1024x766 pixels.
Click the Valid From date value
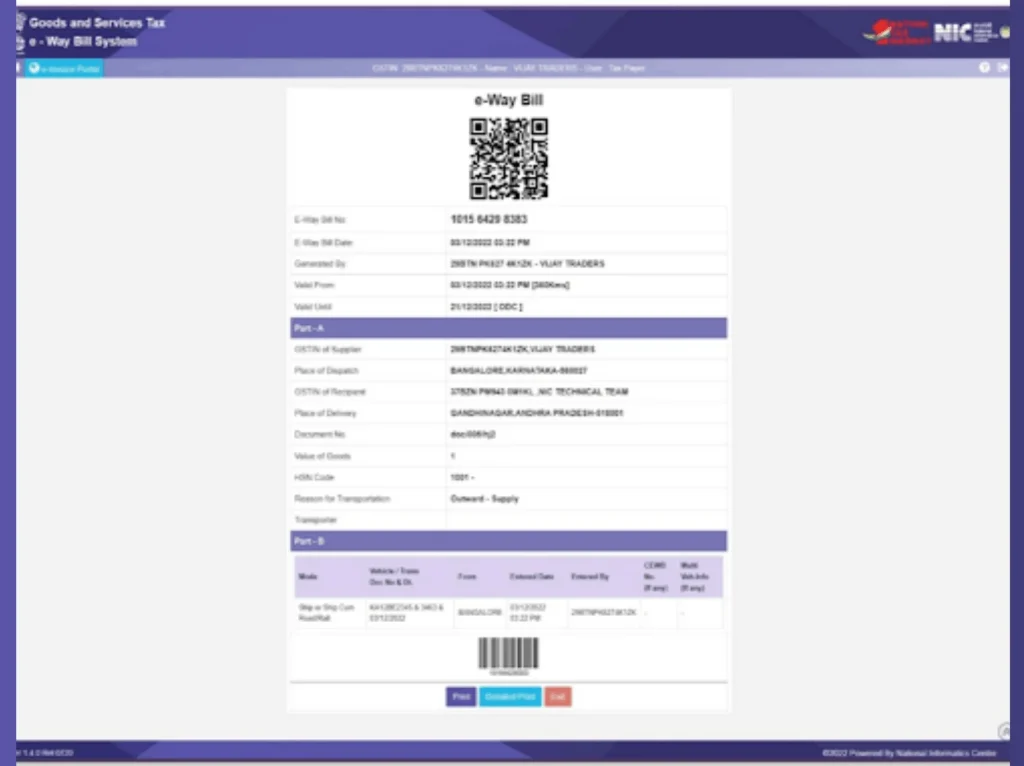[509, 285]
